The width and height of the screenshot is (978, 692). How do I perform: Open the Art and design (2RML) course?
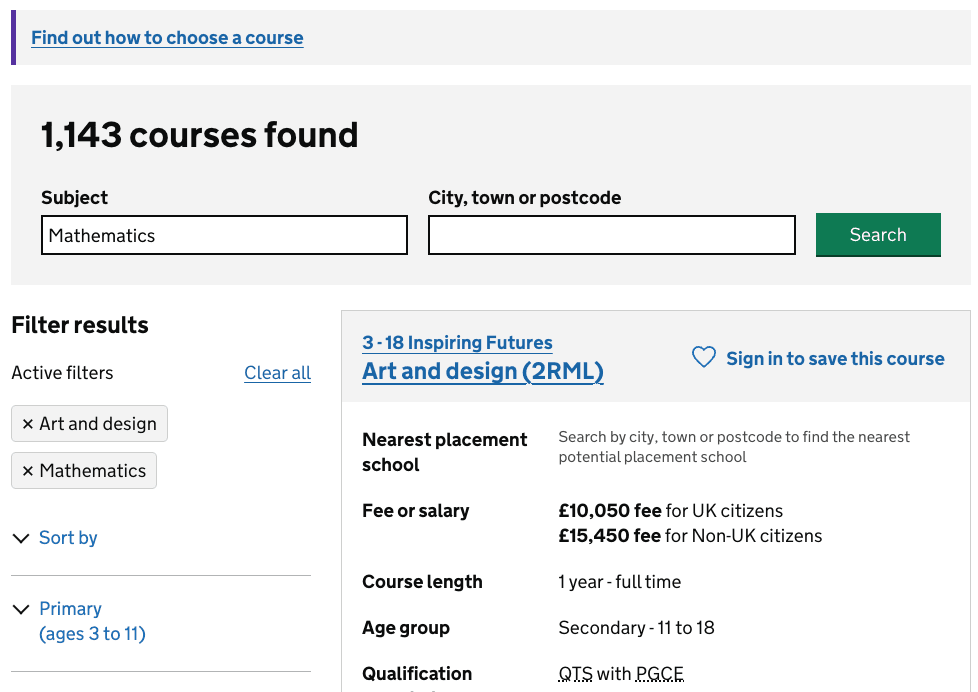coord(483,371)
